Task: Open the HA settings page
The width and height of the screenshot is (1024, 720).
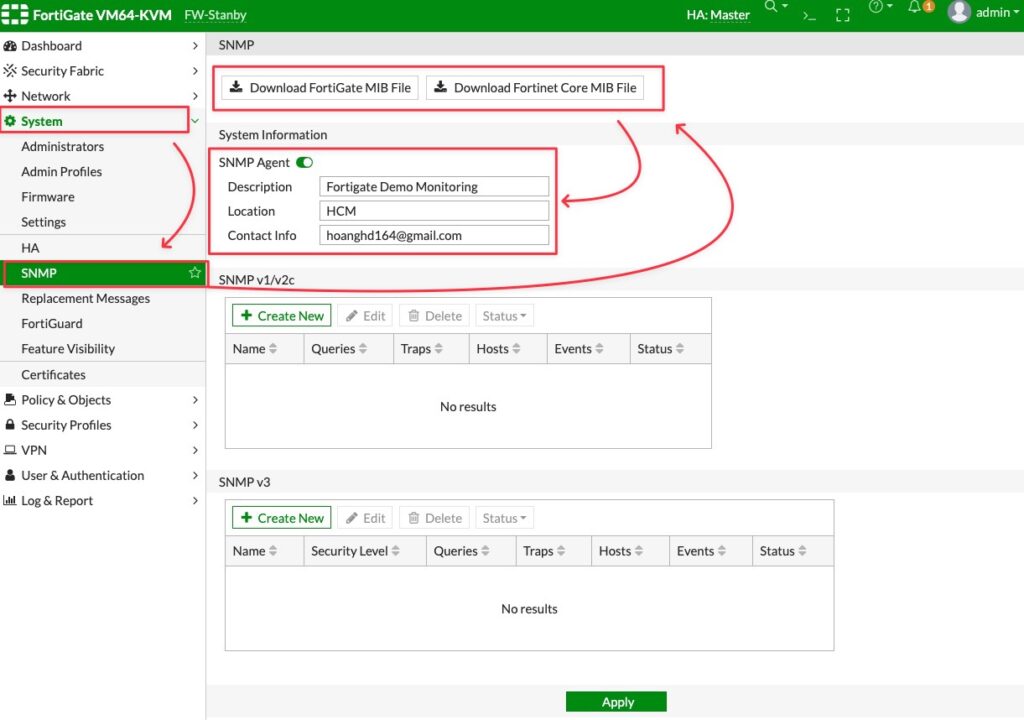Action: pos(30,248)
